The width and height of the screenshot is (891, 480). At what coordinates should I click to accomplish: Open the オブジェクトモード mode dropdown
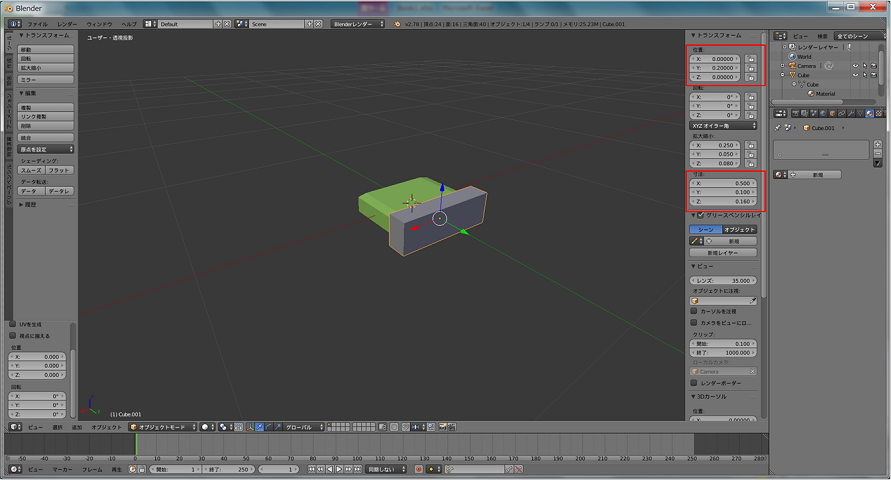tap(161, 426)
